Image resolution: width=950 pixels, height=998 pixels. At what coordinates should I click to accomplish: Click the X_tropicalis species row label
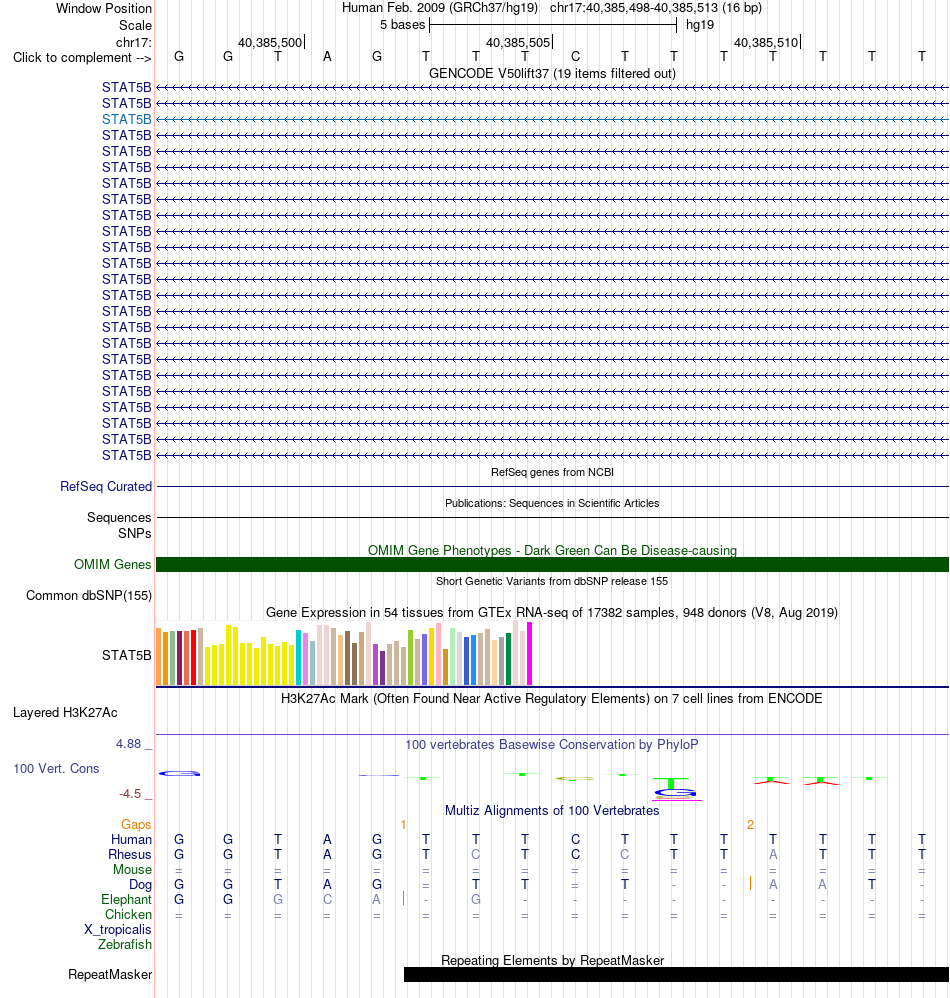[118, 929]
